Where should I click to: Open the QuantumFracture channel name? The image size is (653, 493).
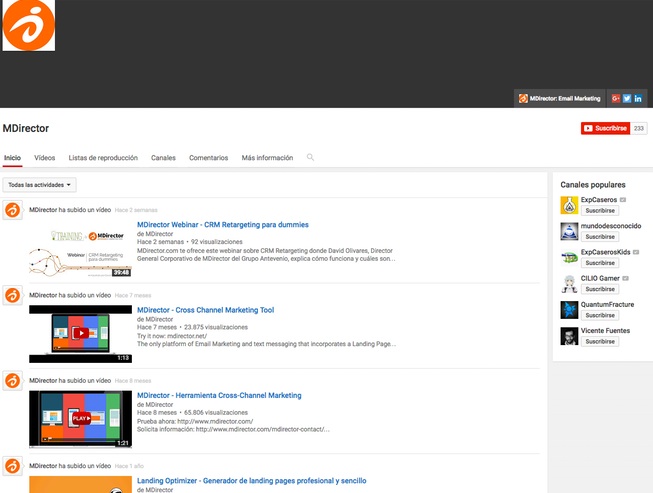[x=607, y=305]
